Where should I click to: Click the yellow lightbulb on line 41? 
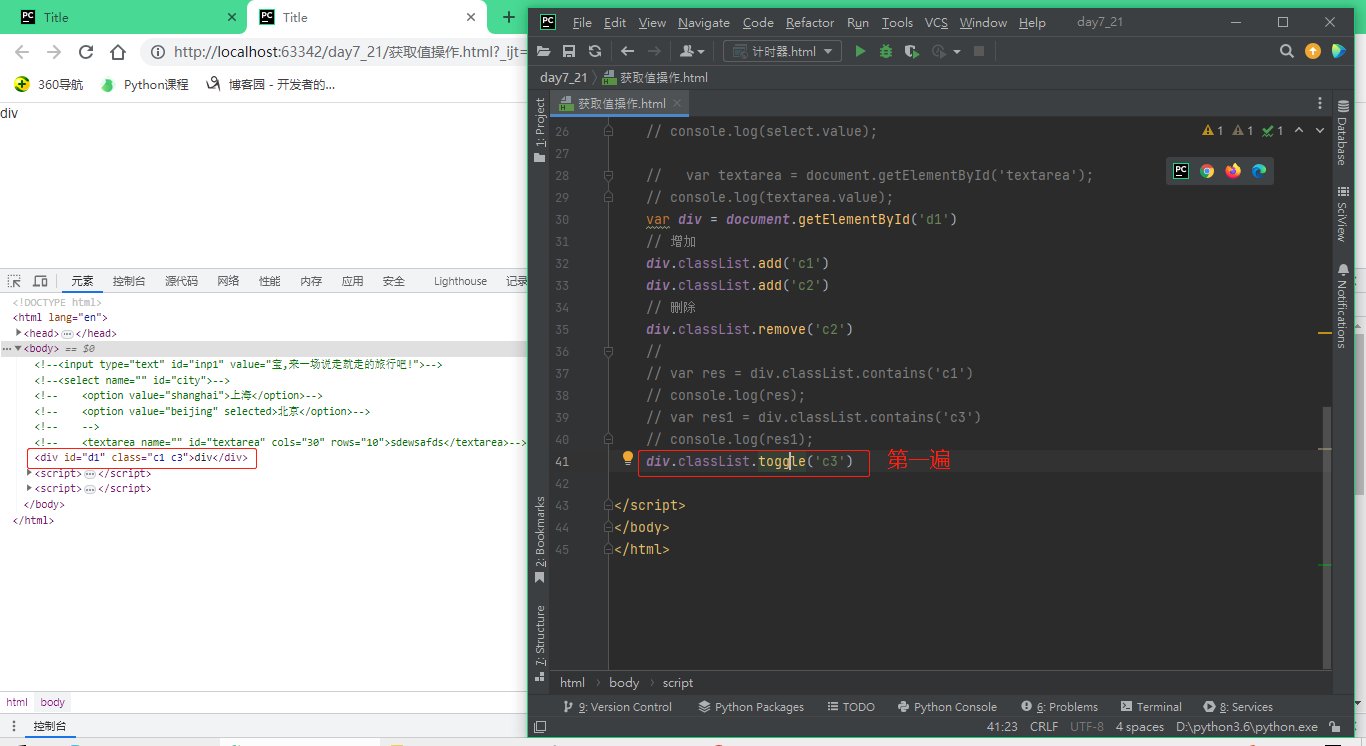click(628, 459)
